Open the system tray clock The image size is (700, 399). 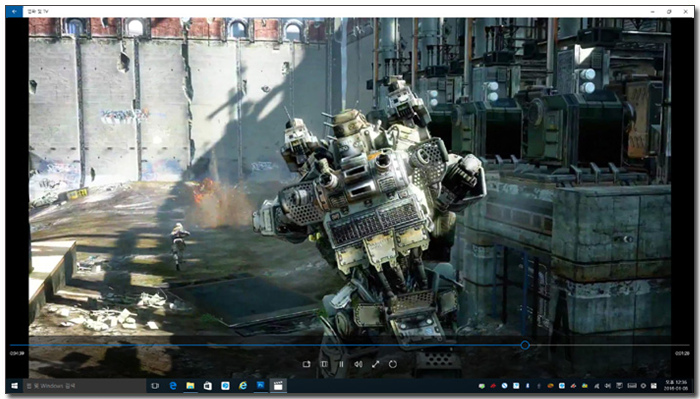[675, 386]
